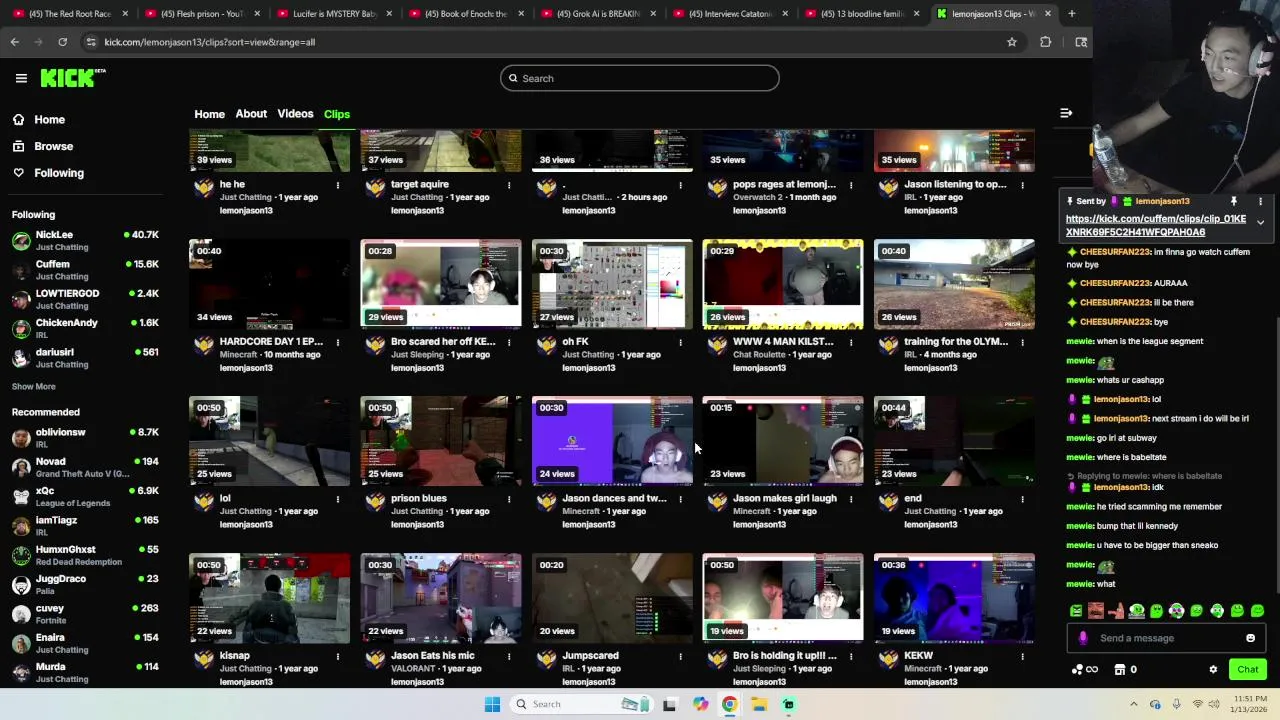
Task: Click the Kick logo
Action: pyautogui.click(x=72, y=78)
